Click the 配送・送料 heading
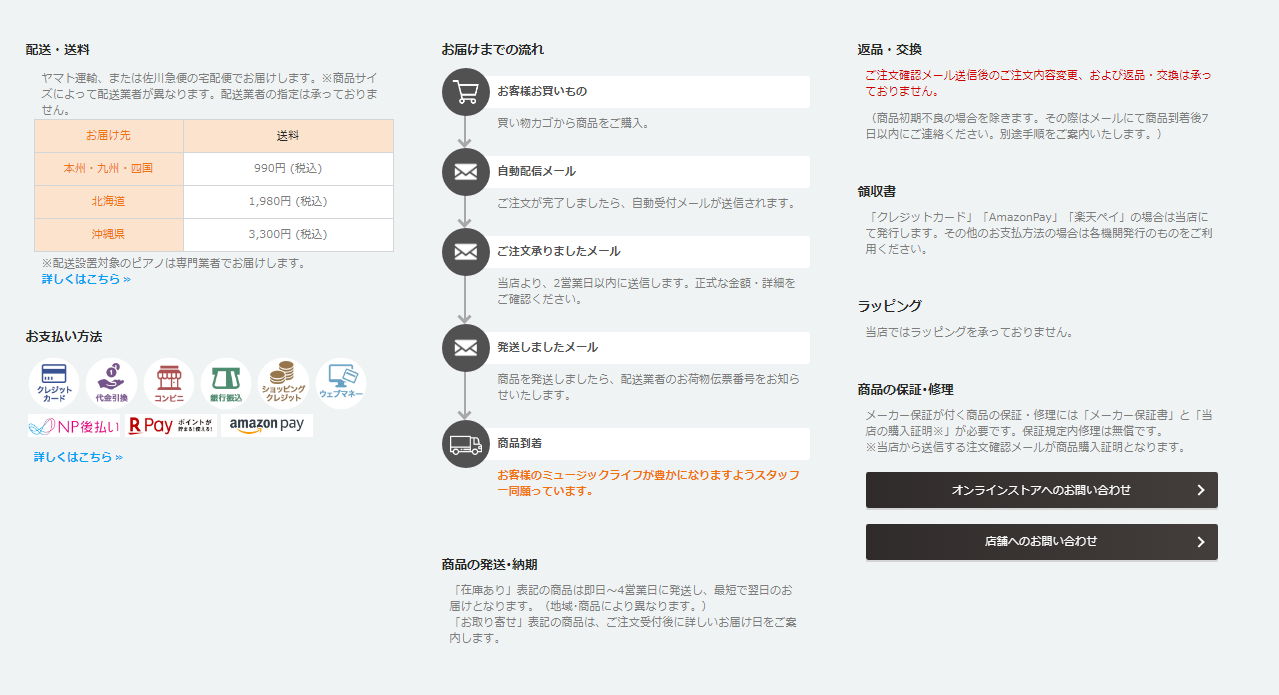Viewport: 1279px width, 695px height. [58, 50]
